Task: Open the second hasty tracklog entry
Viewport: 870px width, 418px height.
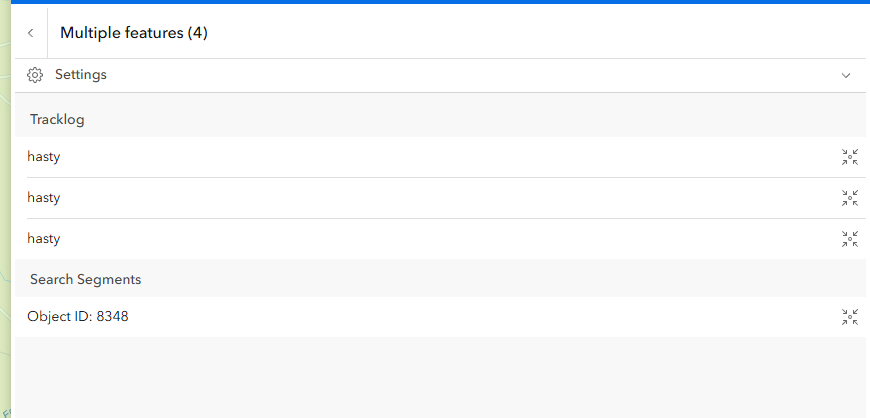Action: tap(44, 198)
